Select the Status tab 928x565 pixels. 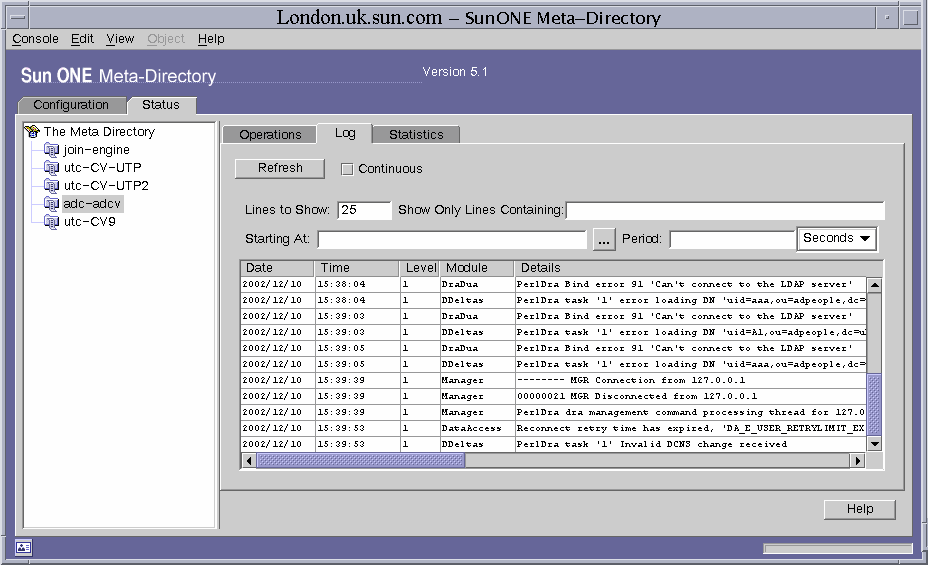(161, 105)
